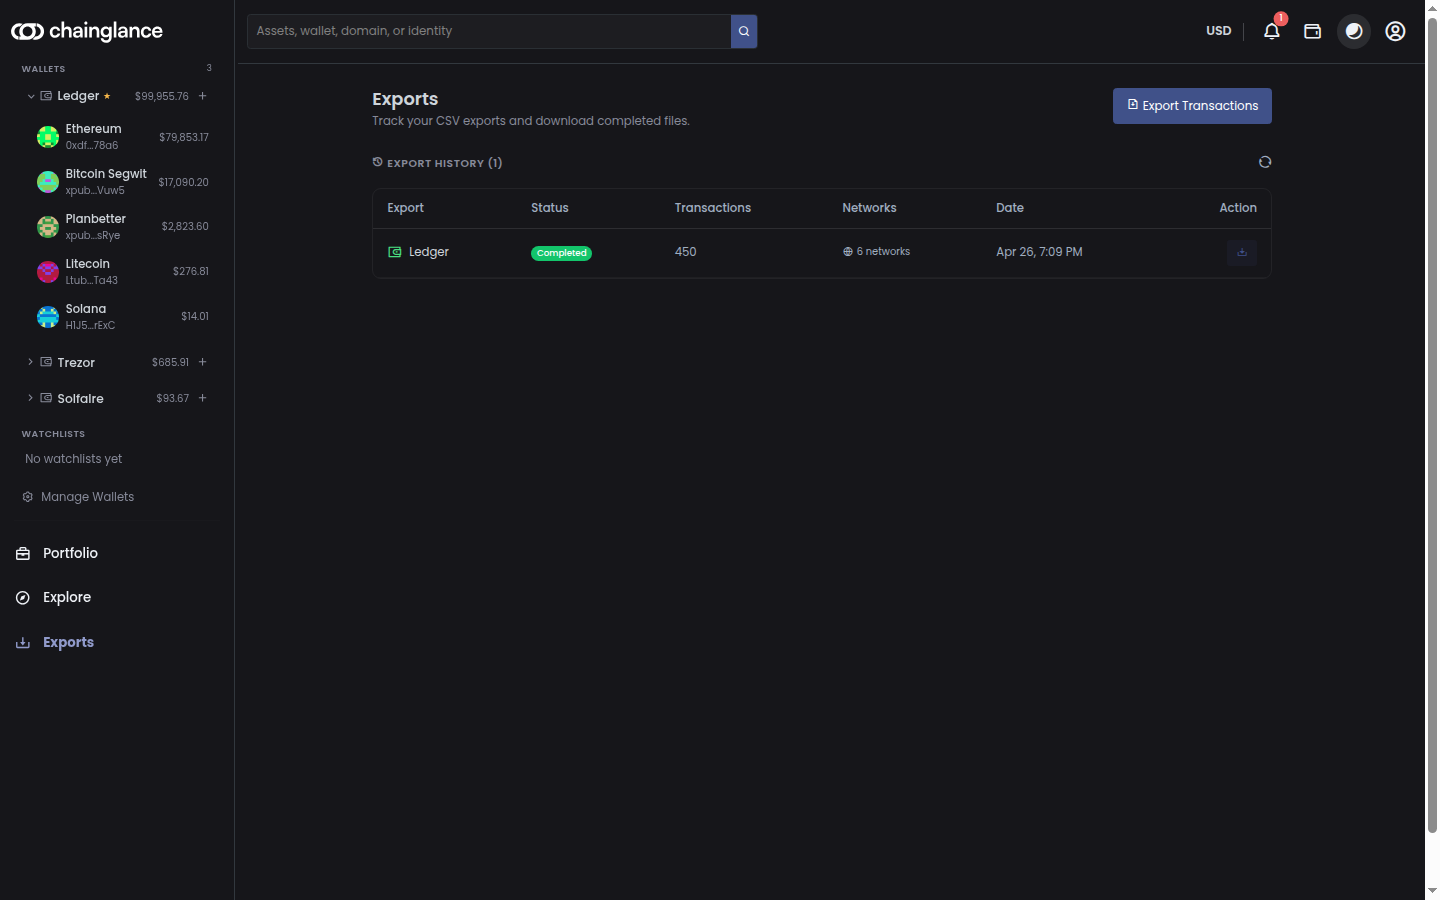
Task: Click the $99,955.76 Ledger balance
Action: [x=162, y=96]
